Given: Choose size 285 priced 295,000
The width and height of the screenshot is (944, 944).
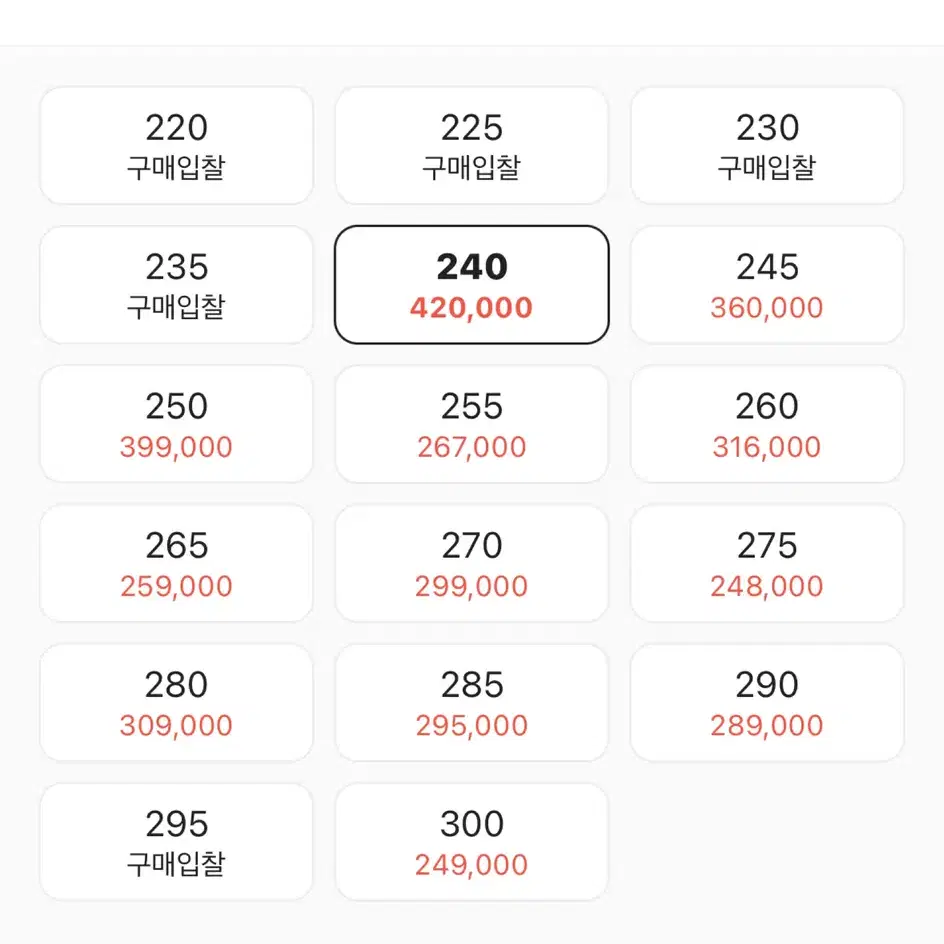Looking at the screenshot, I should (x=471, y=703).
